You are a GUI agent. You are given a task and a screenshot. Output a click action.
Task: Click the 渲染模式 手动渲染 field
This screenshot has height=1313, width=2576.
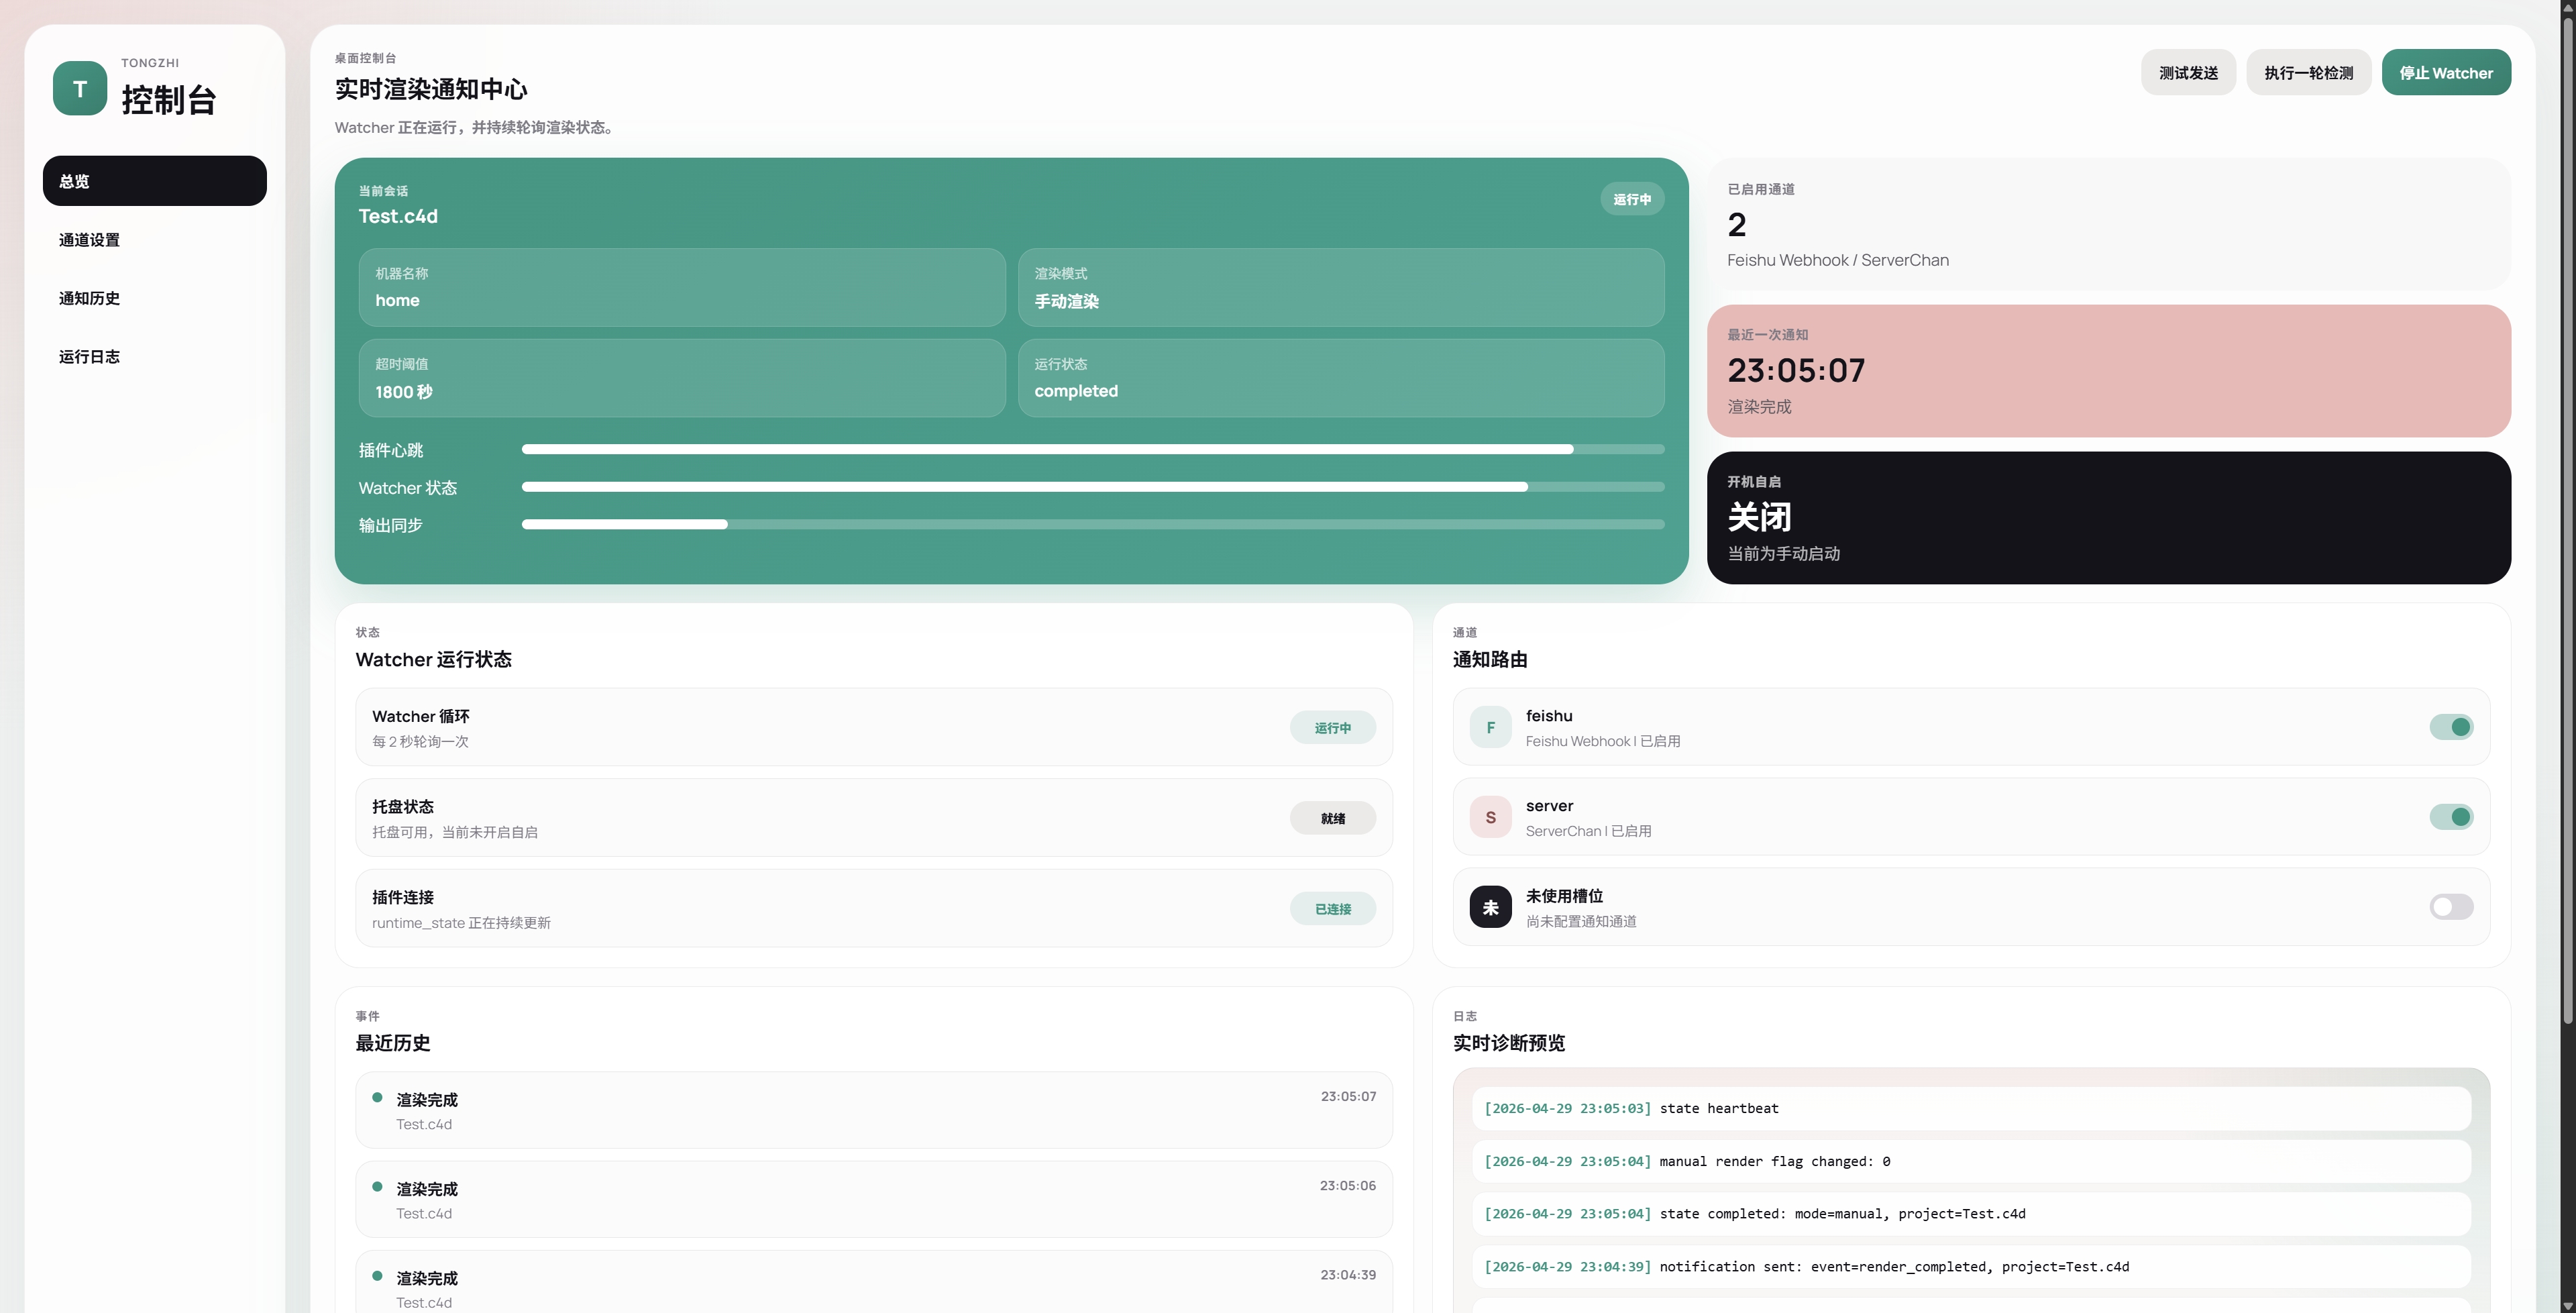pos(1341,287)
